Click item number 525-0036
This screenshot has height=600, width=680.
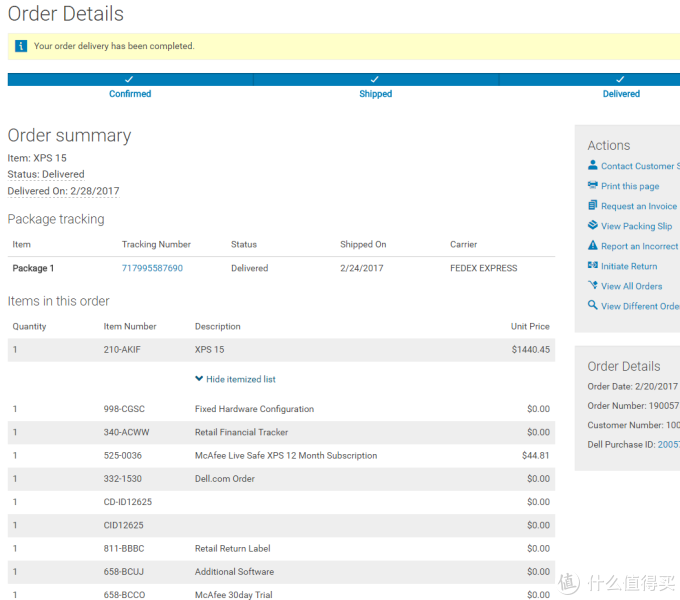coord(122,456)
